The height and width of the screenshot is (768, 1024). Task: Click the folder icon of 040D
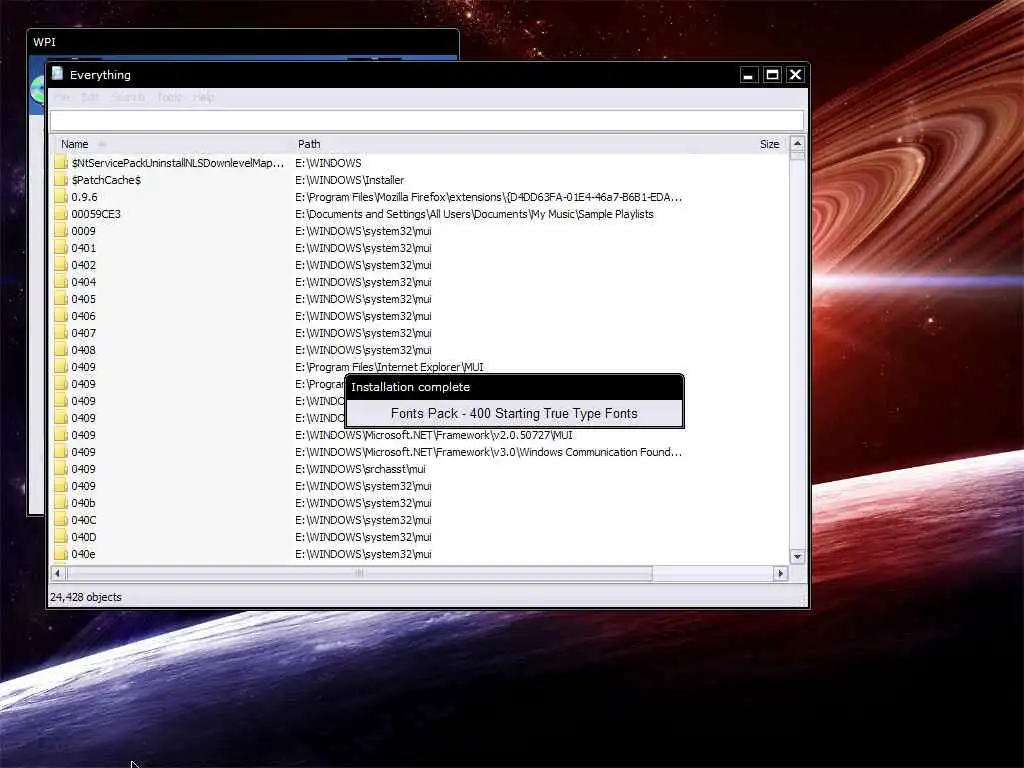coord(61,537)
